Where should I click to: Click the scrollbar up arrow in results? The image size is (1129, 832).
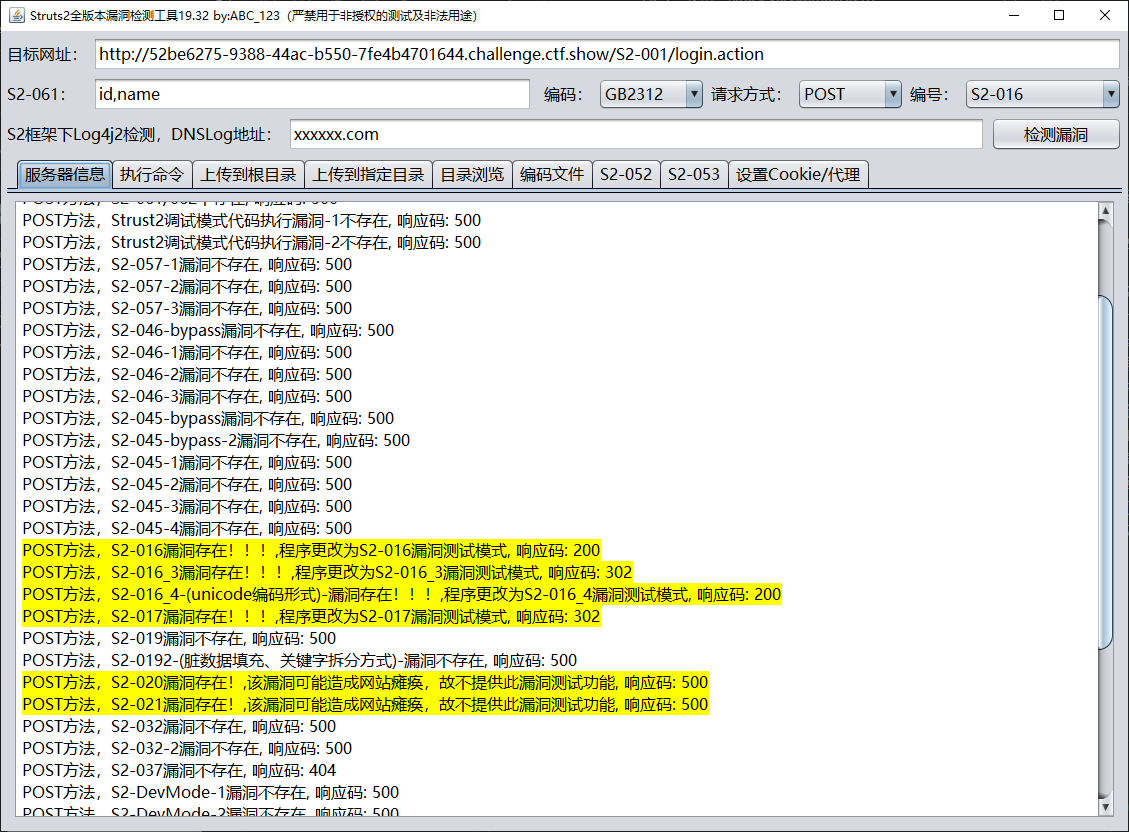pyautogui.click(x=1105, y=210)
